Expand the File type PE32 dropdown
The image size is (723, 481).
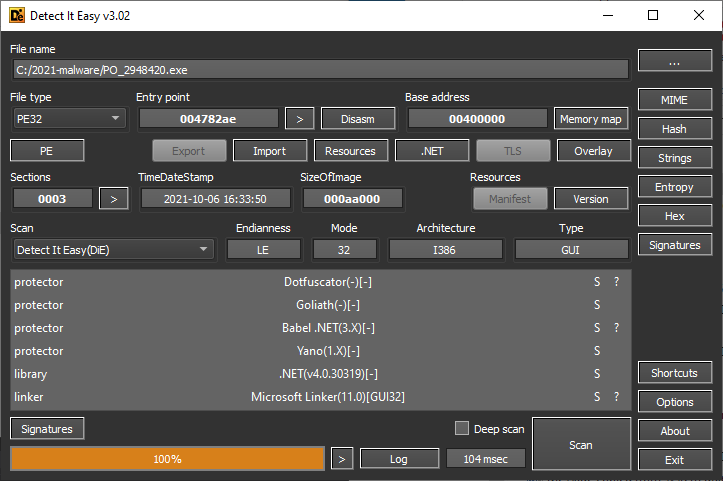pyautogui.click(x=68, y=119)
